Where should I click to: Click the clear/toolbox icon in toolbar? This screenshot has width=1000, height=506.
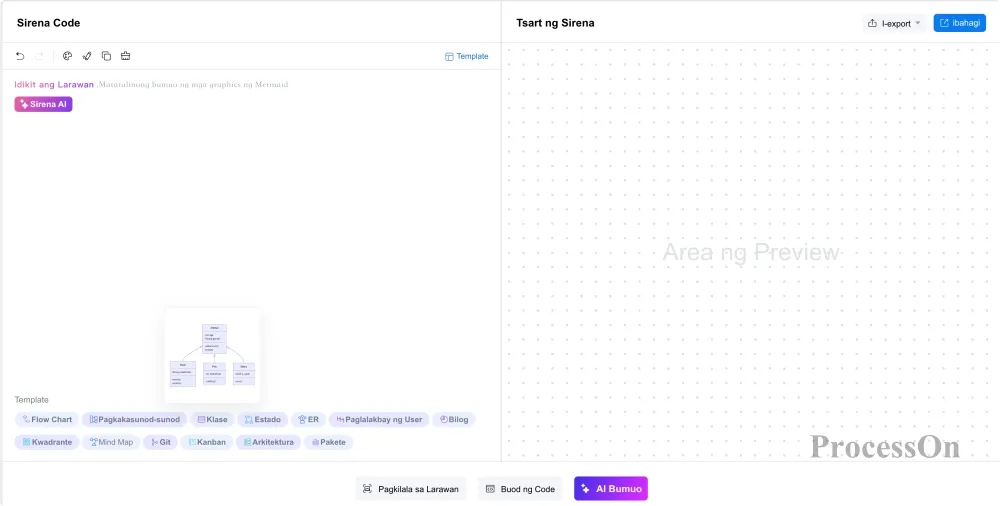tap(126, 56)
